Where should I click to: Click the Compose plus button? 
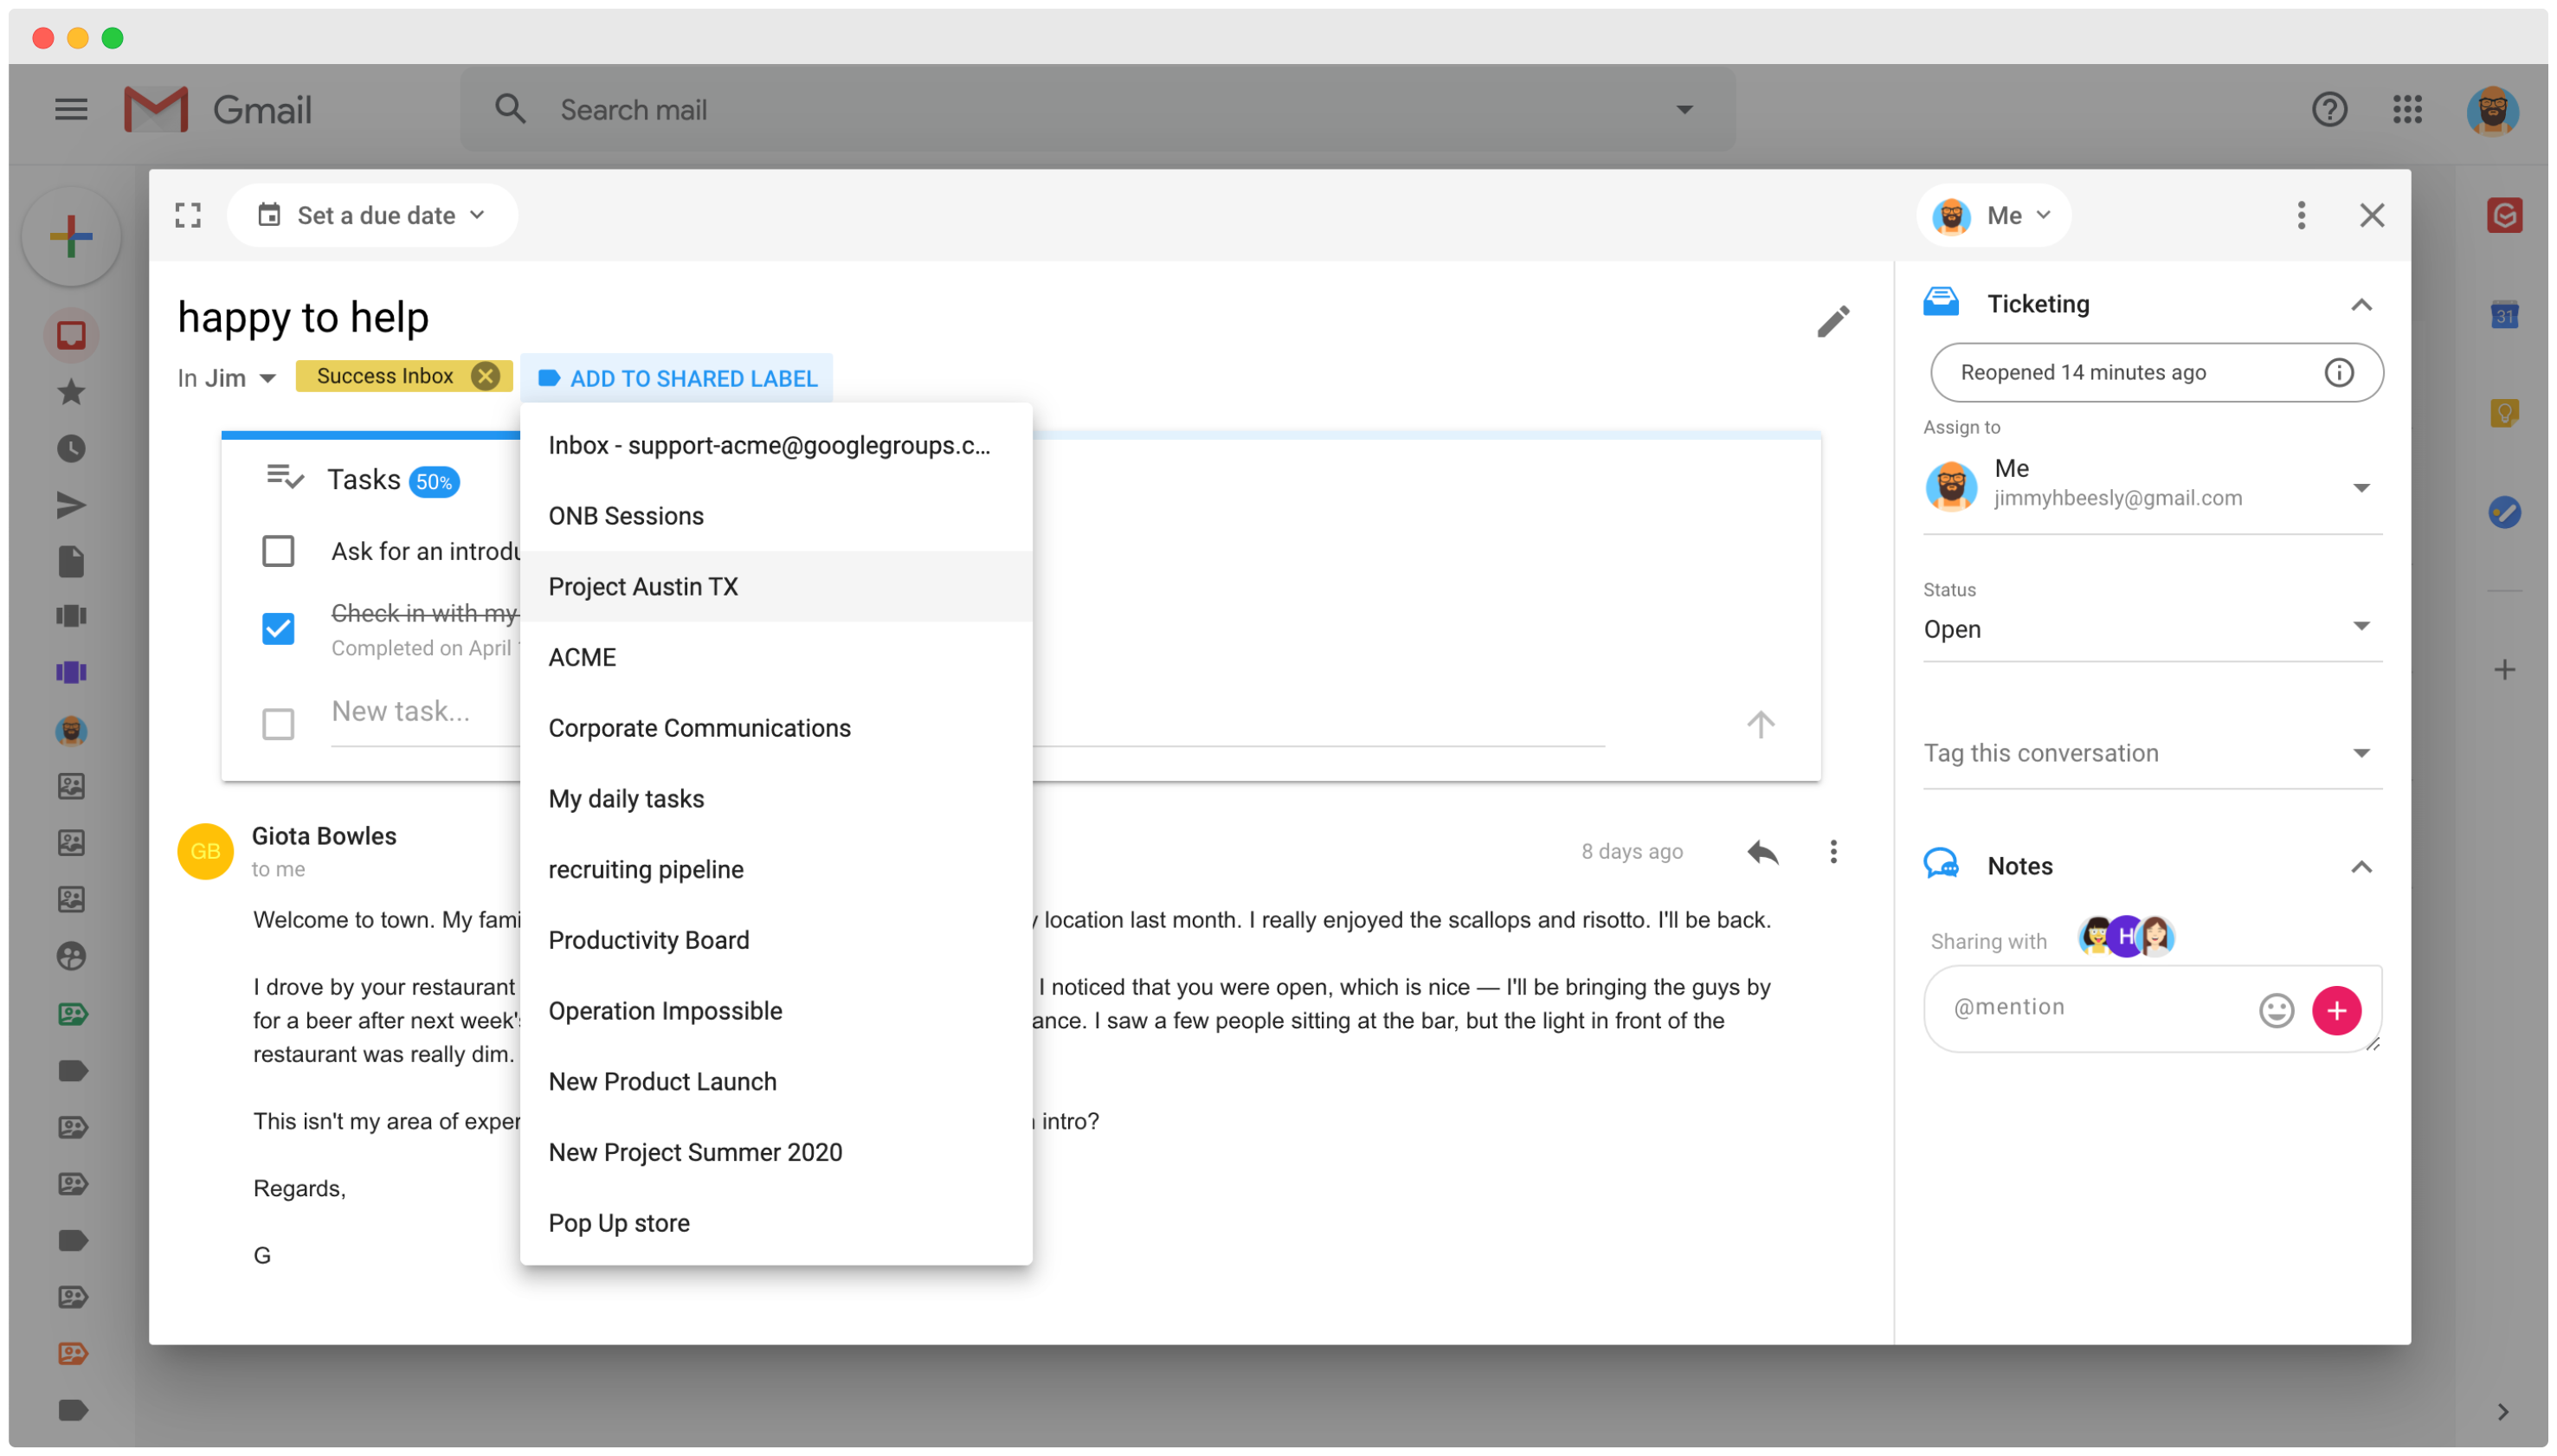tap(71, 237)
